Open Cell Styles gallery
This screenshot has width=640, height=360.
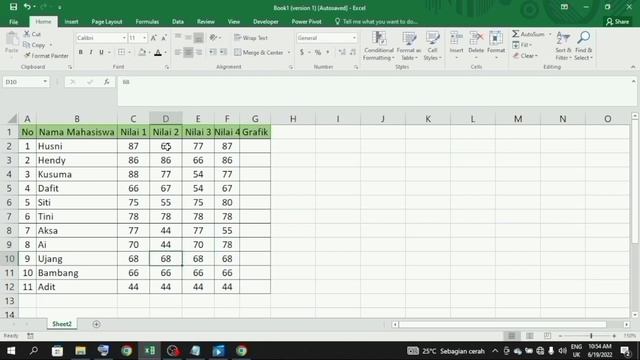(432, 46)
